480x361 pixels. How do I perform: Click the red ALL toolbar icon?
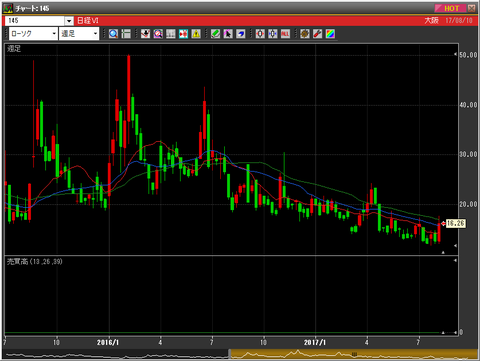point(285,34)
